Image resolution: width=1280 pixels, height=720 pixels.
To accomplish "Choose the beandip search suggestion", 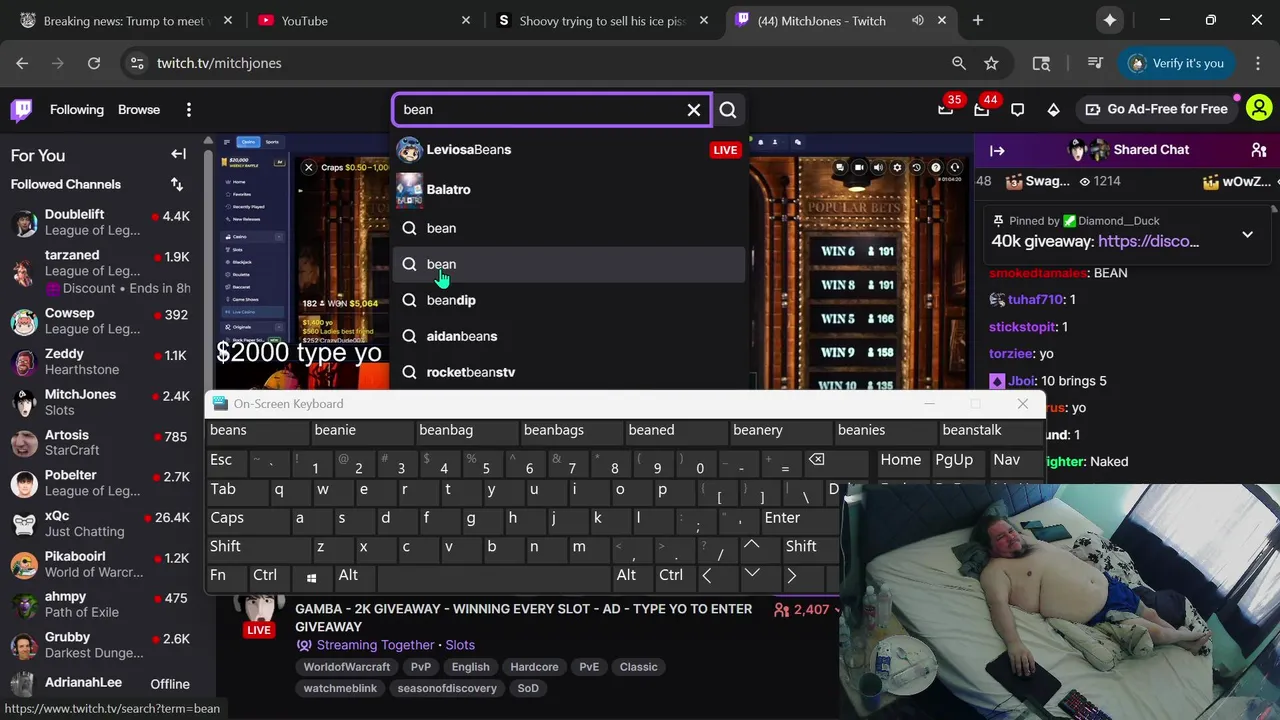I will pos(568,300).
